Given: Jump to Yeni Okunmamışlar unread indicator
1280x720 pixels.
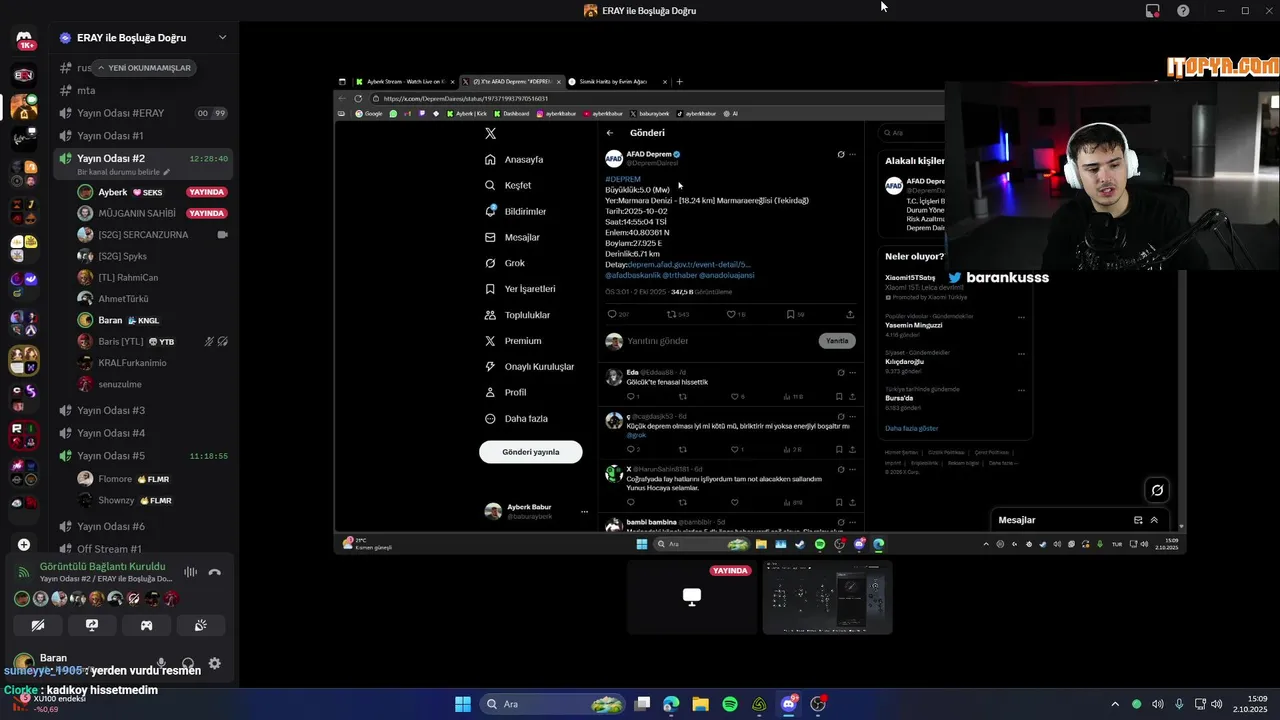Looking at the screenshot, I should 143,68.
